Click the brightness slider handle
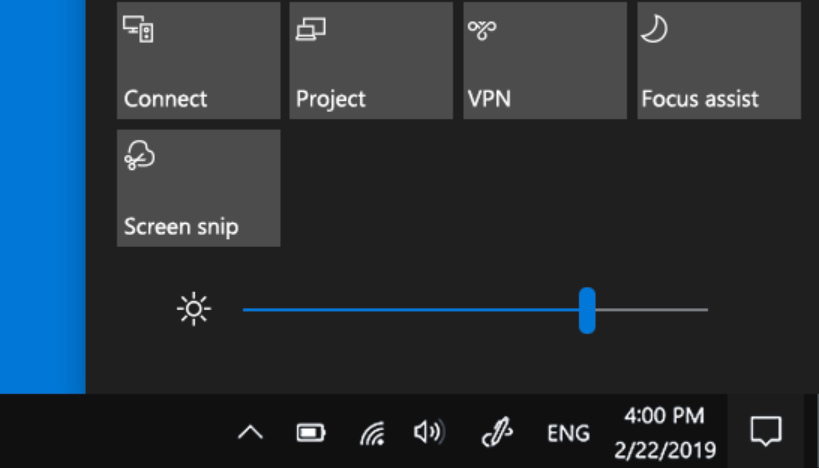Screen dimensions: 819x468 coord(587,310)
